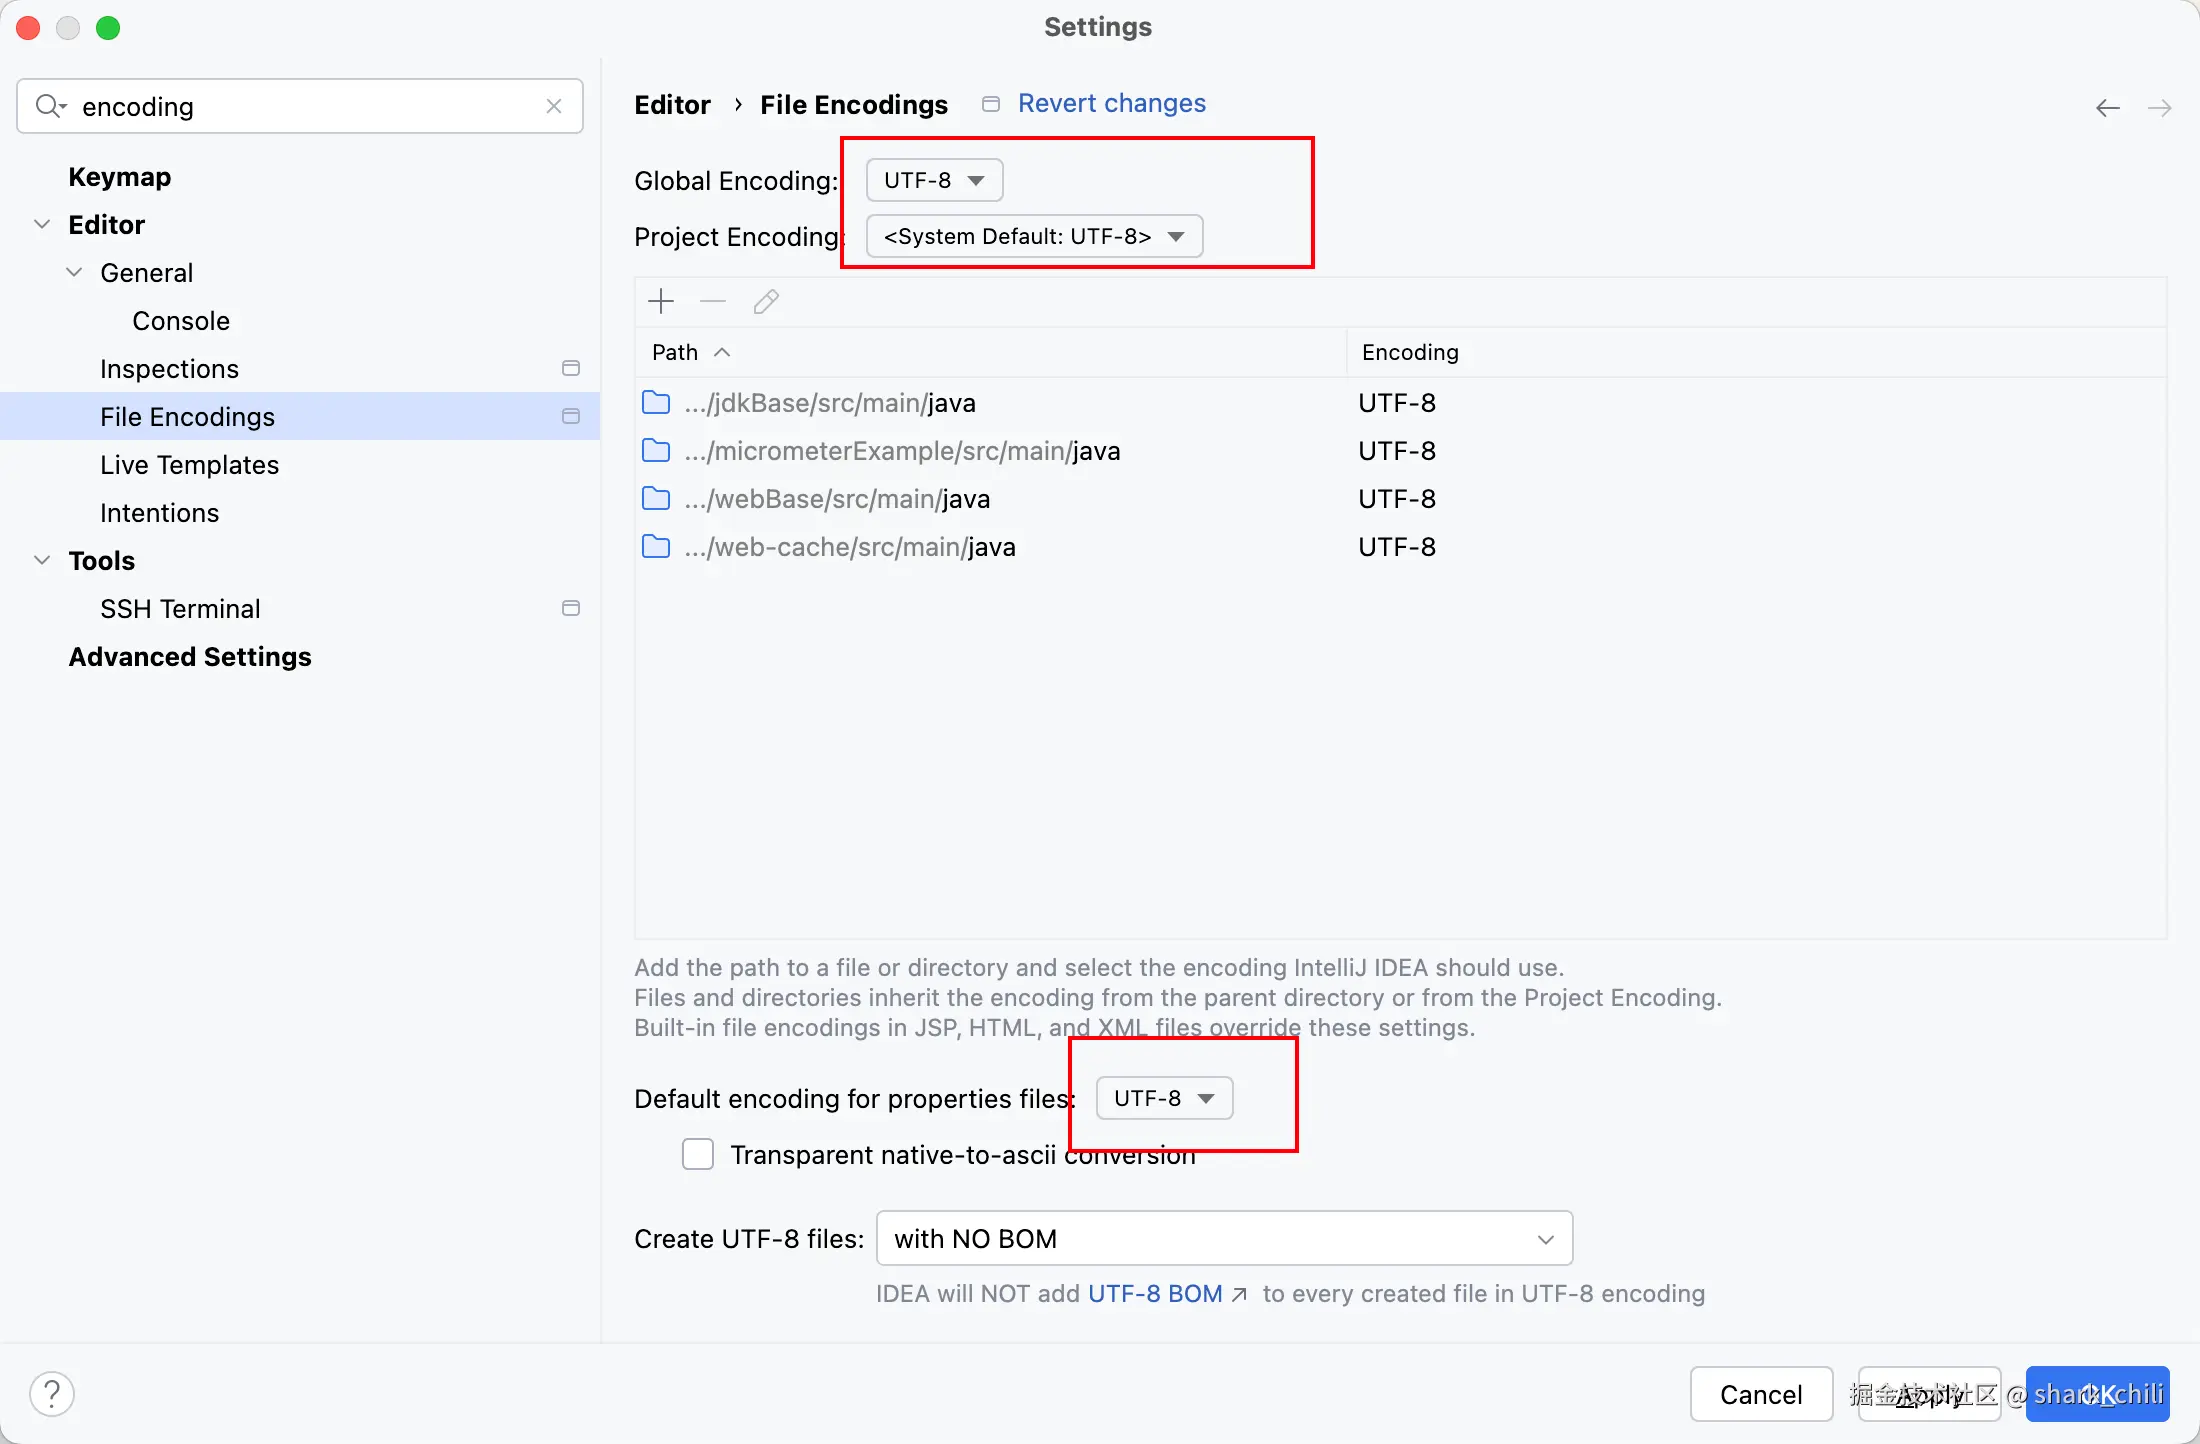The height and width of the screenshot is (1444, 2200).
Task: Open help via the question mark icon
Action: pos(52,1393)
